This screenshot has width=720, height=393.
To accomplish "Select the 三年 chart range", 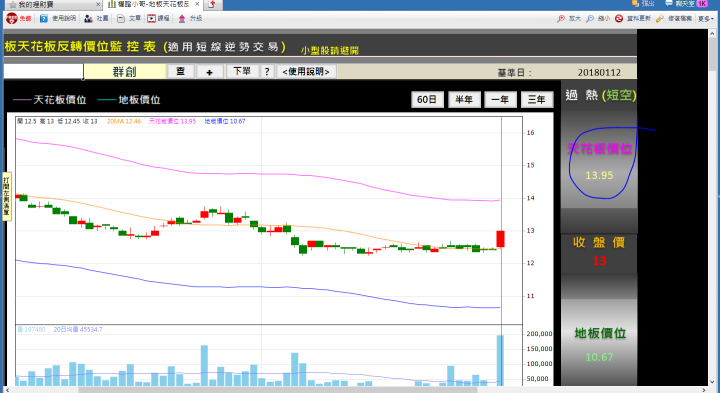I will [537, 100].
